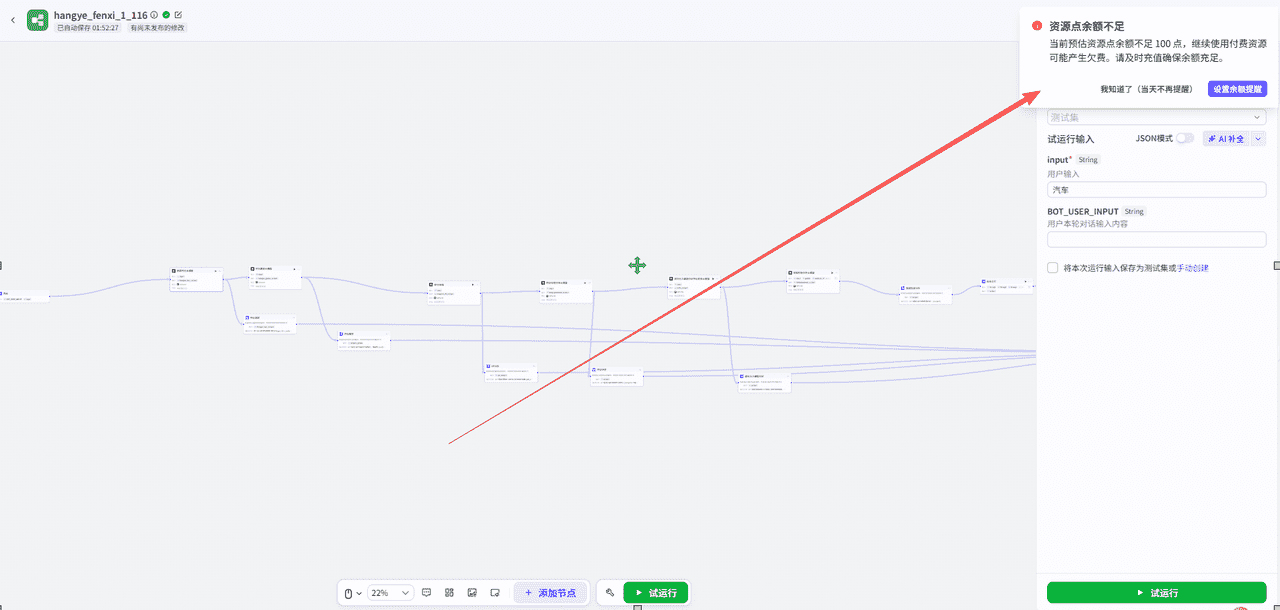This screenshot has width=1280, height=610.
Task: Click the green published status check icon
Action: click(x=166, y=15)
